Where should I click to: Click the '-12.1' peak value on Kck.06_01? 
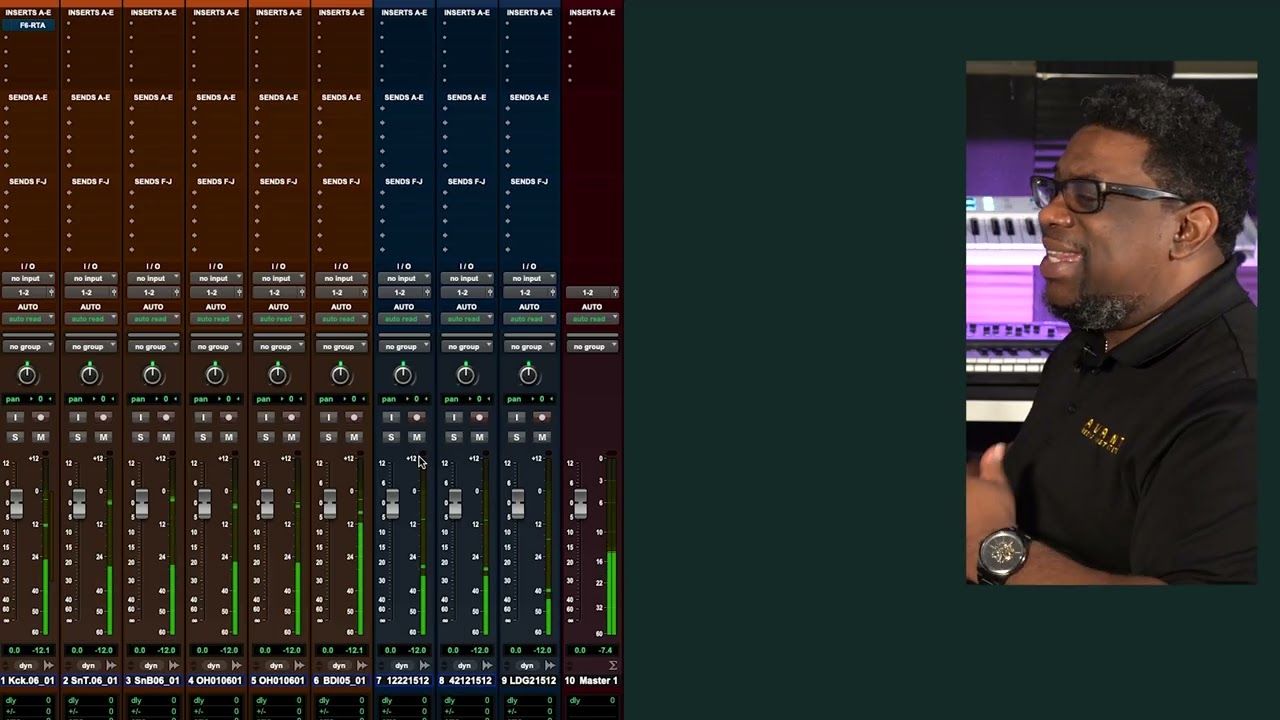coord(42,650)
